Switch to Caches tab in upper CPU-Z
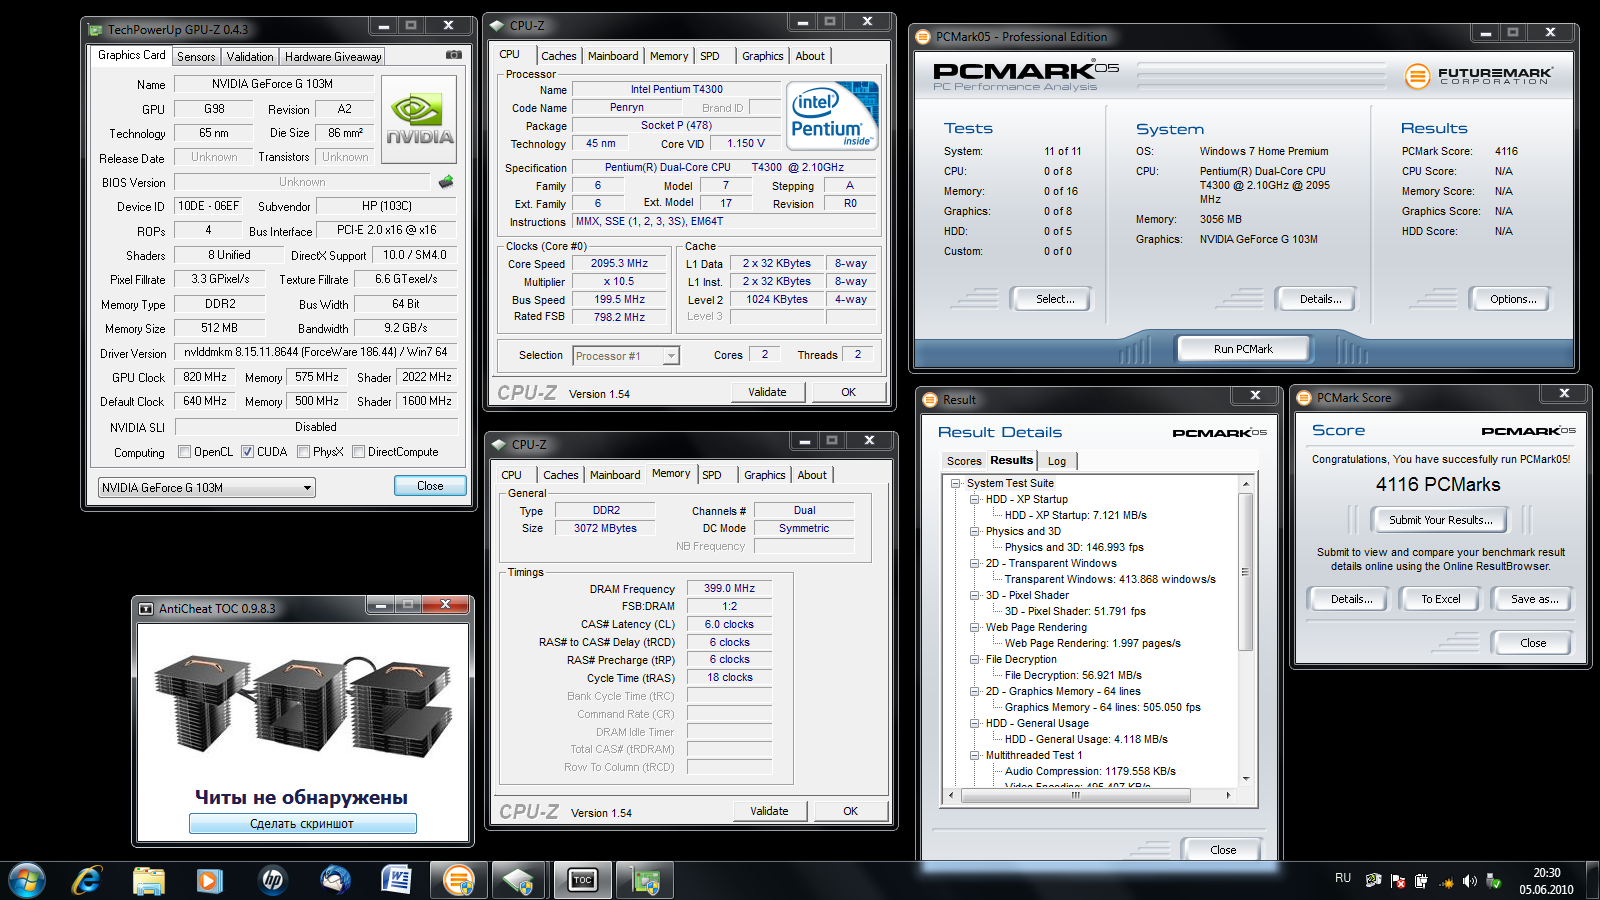 [x=558, y=56]
